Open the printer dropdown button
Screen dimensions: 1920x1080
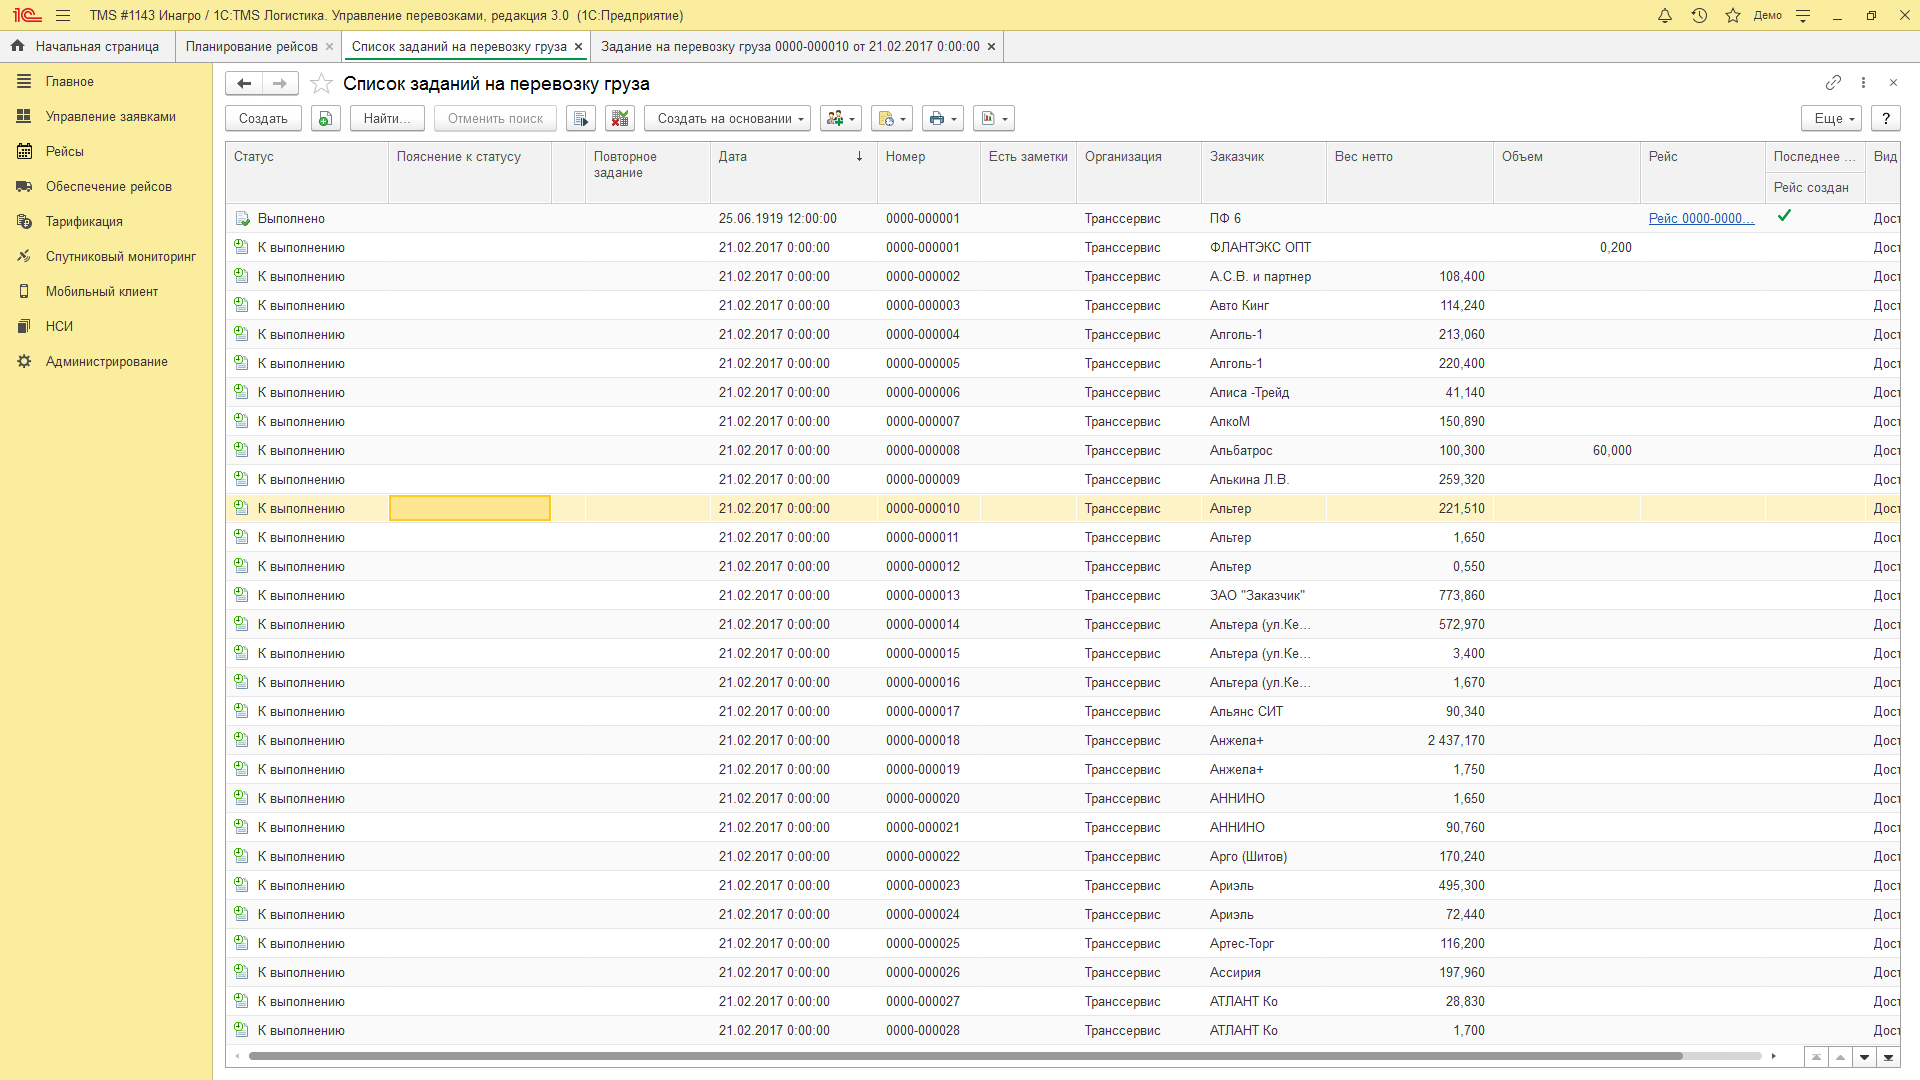point(943,118)
